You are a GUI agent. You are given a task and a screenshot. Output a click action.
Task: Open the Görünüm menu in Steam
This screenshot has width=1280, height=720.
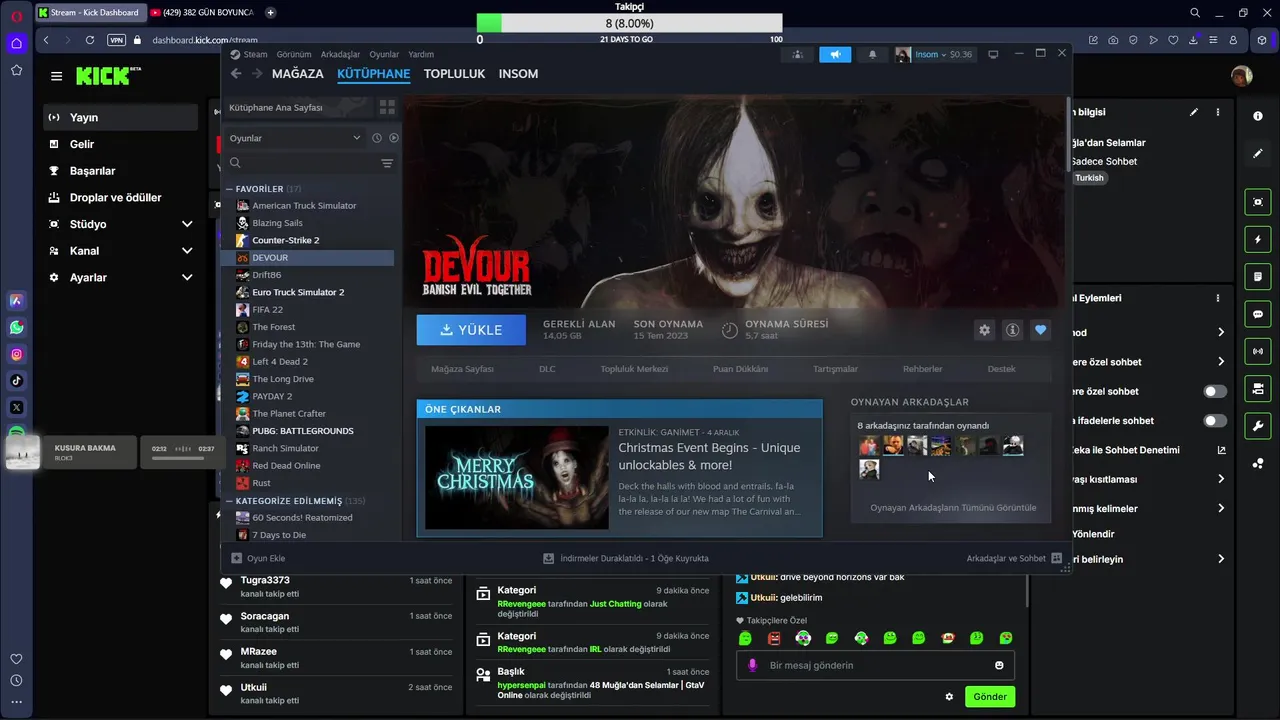(294, 54)
